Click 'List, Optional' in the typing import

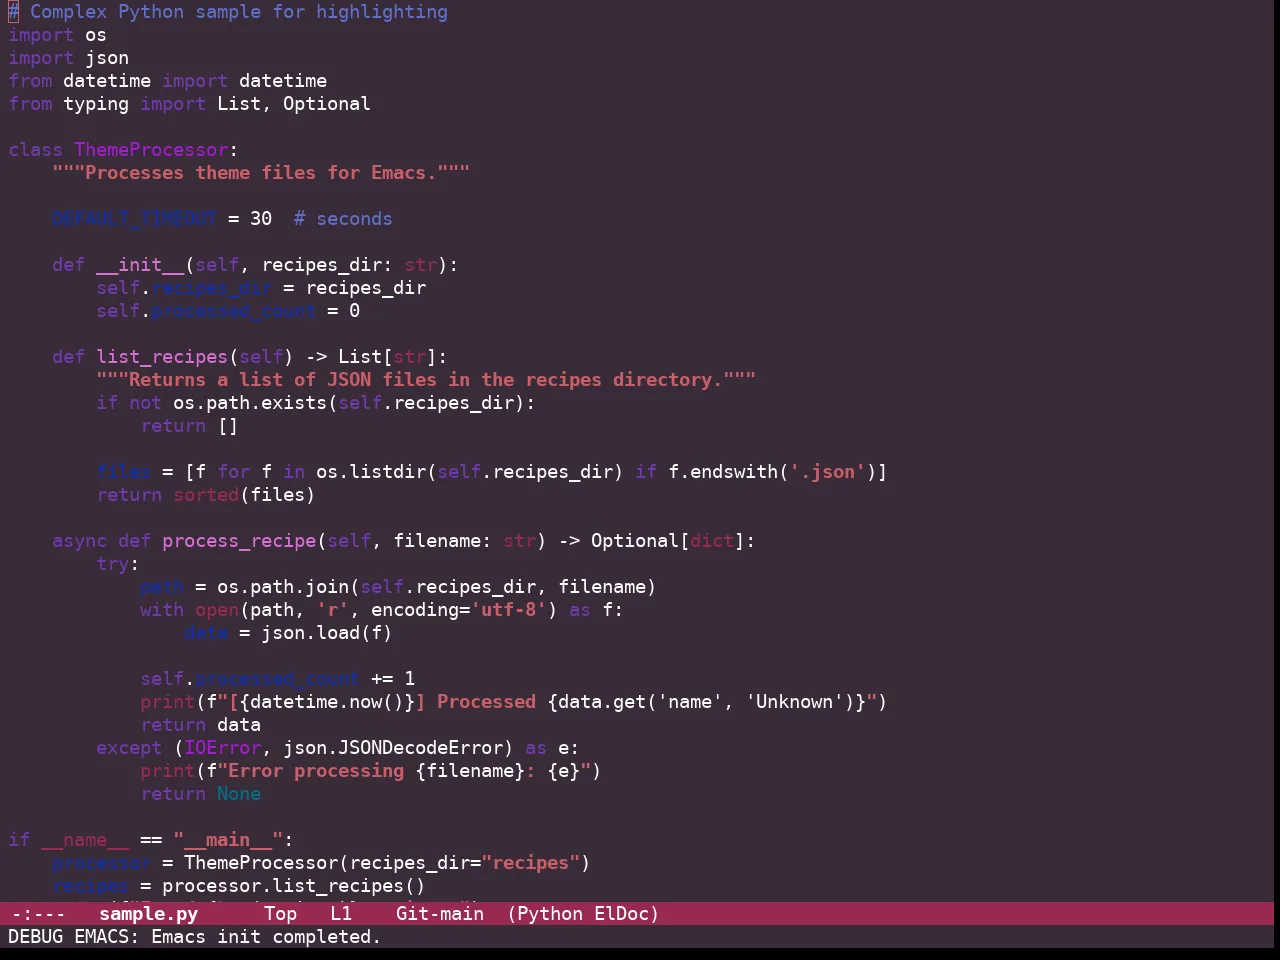point(294,104)
